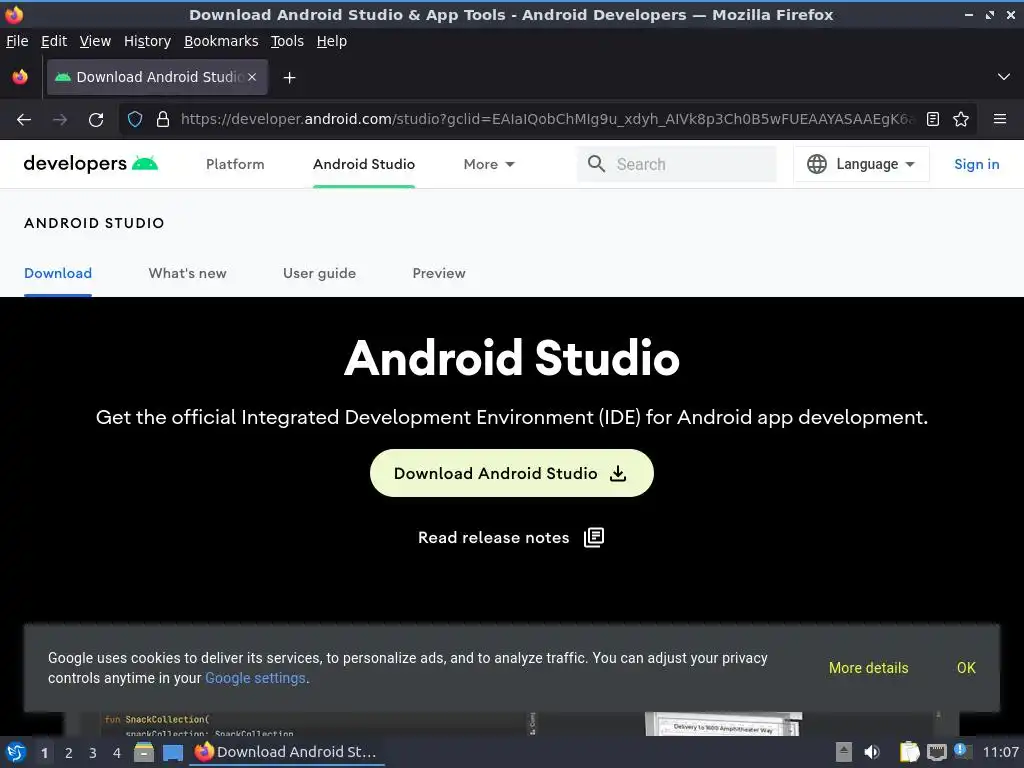Open the Google settings link
1024x768 pixels.
255,679
